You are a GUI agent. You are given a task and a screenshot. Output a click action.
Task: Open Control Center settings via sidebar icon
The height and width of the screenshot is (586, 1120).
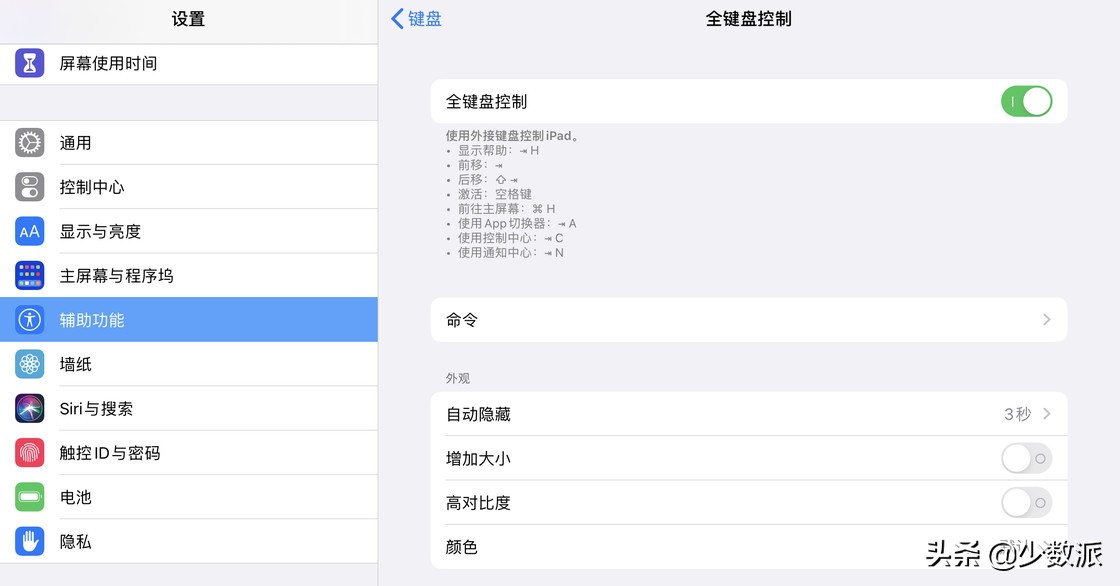coord(29,187)
